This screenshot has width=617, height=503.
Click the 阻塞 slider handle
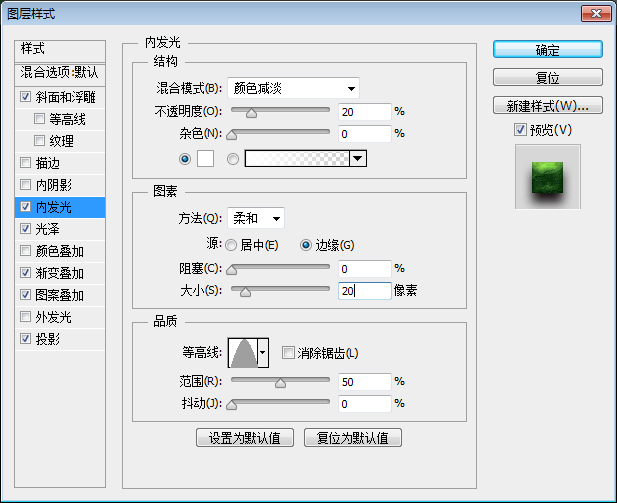click(x=232, y=270)
